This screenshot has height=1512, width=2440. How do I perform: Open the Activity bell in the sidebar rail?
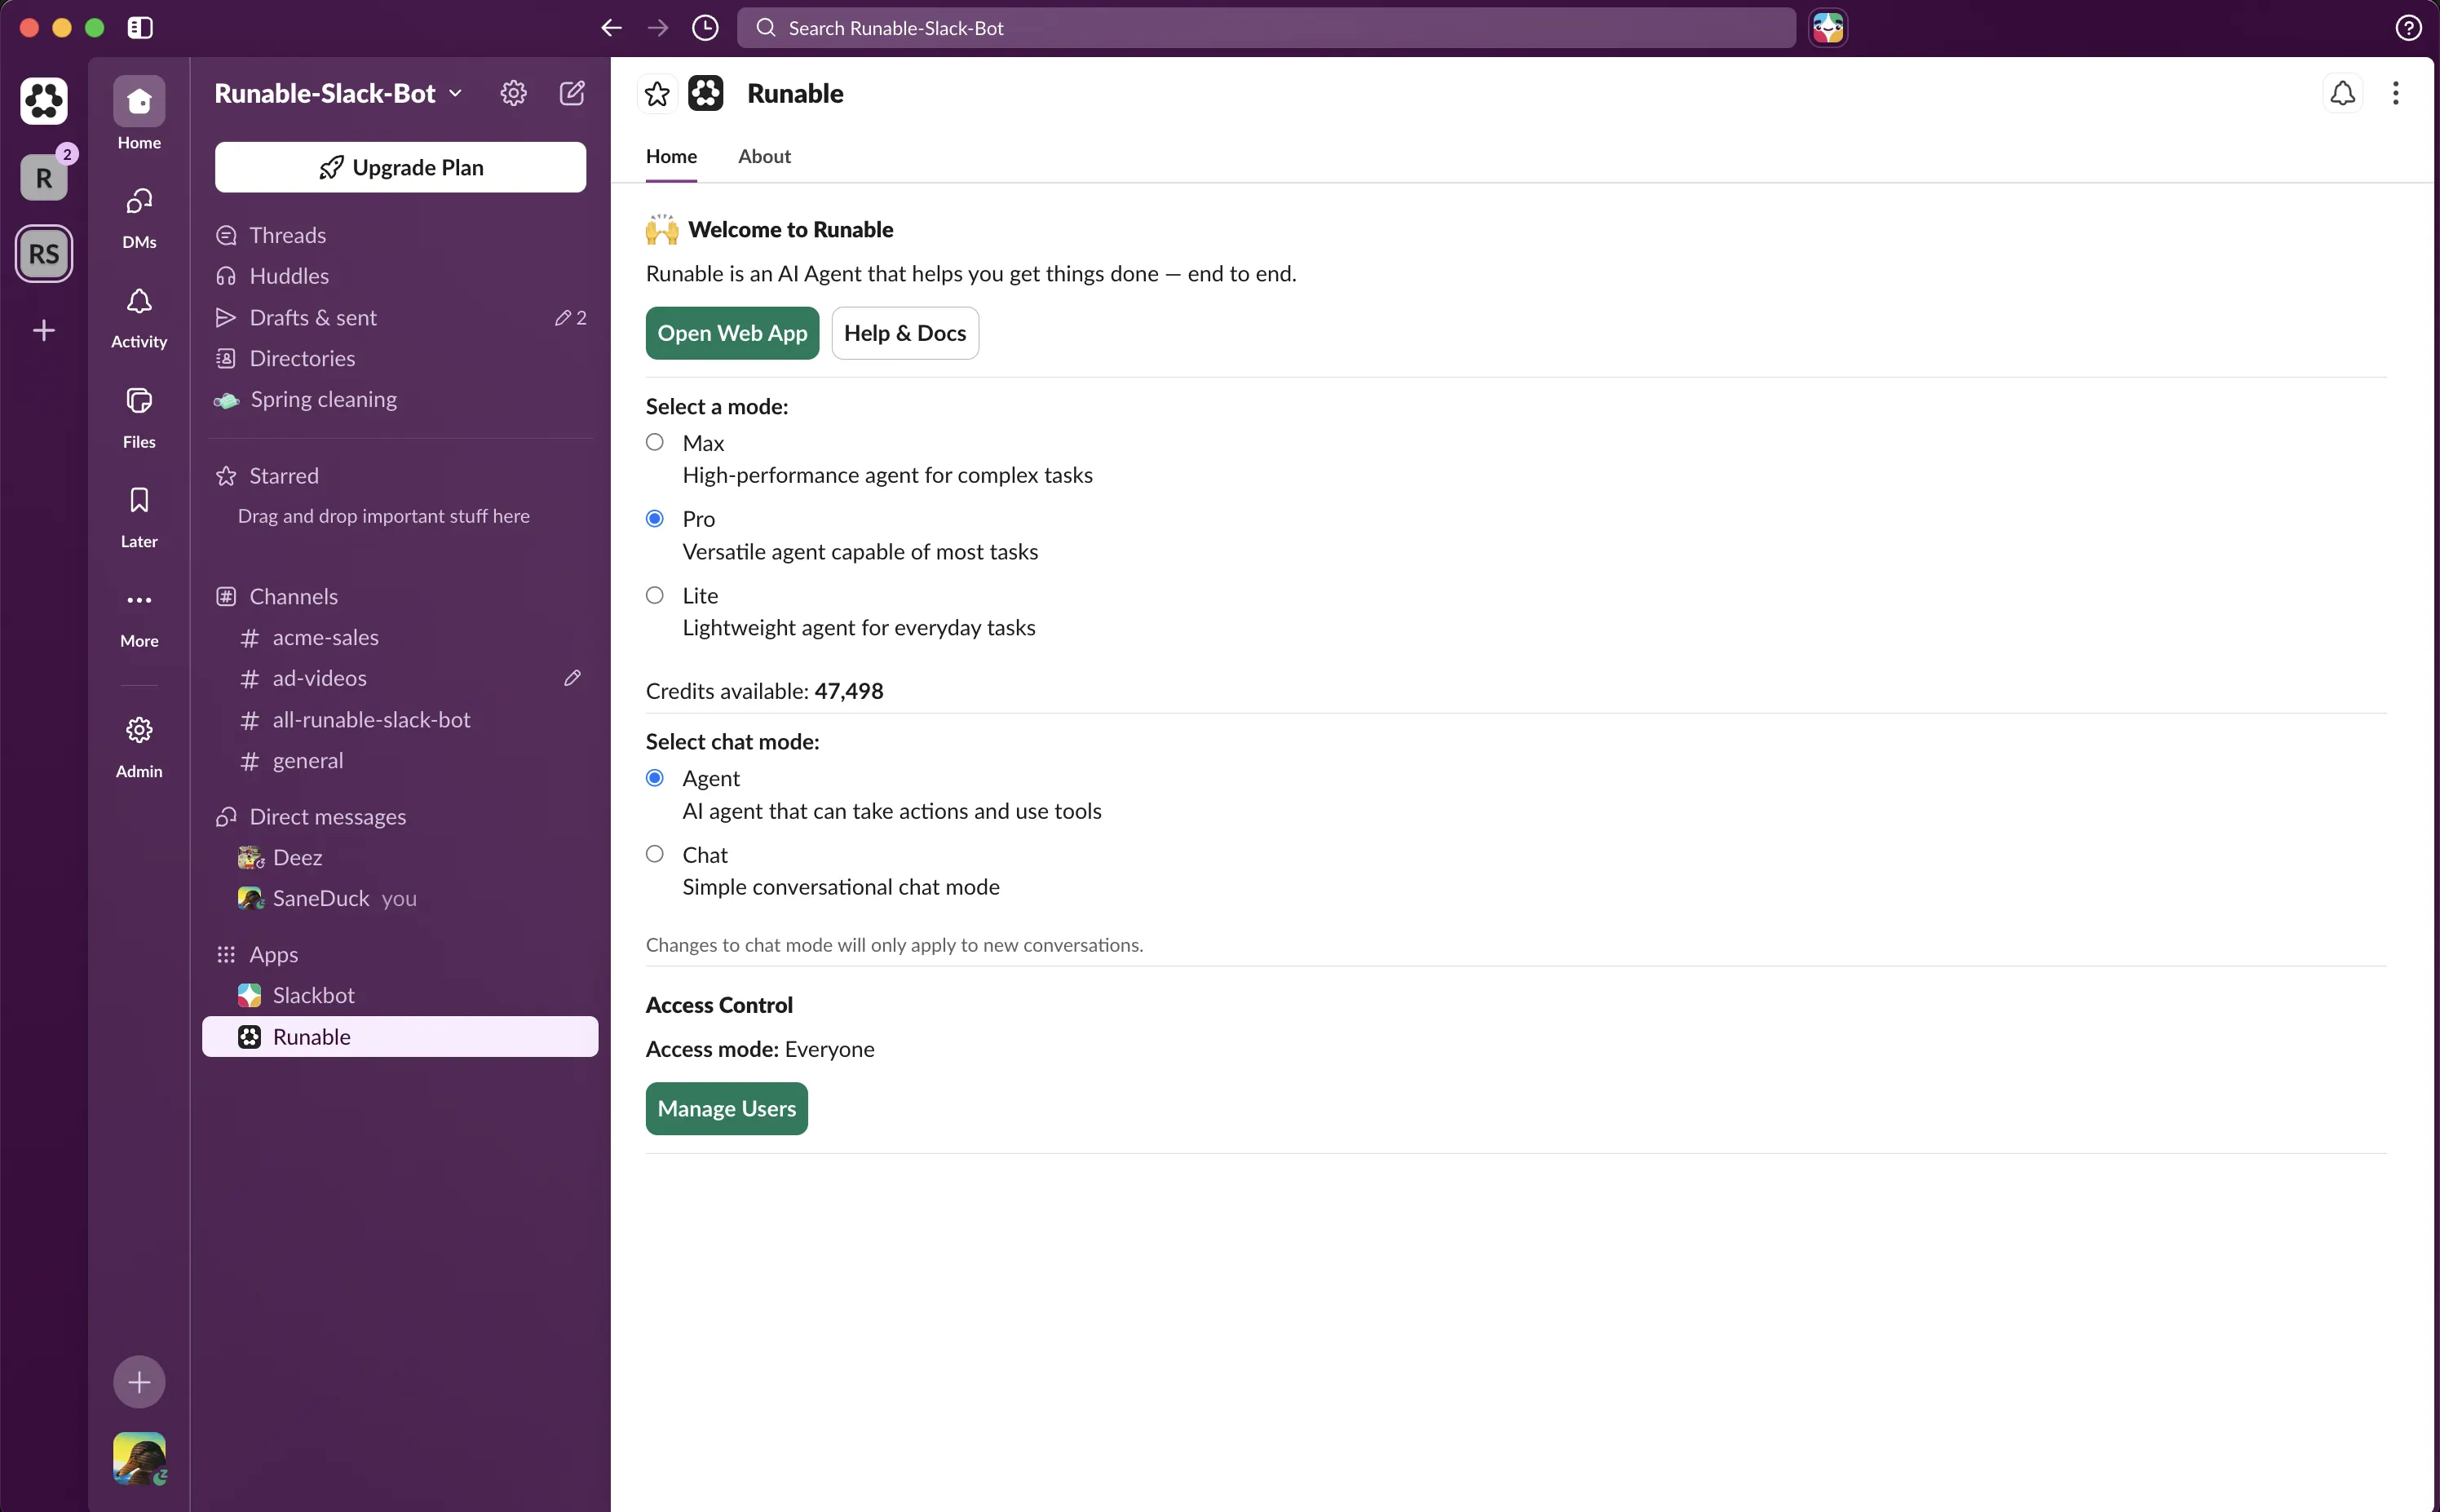[x=139, y=317]
